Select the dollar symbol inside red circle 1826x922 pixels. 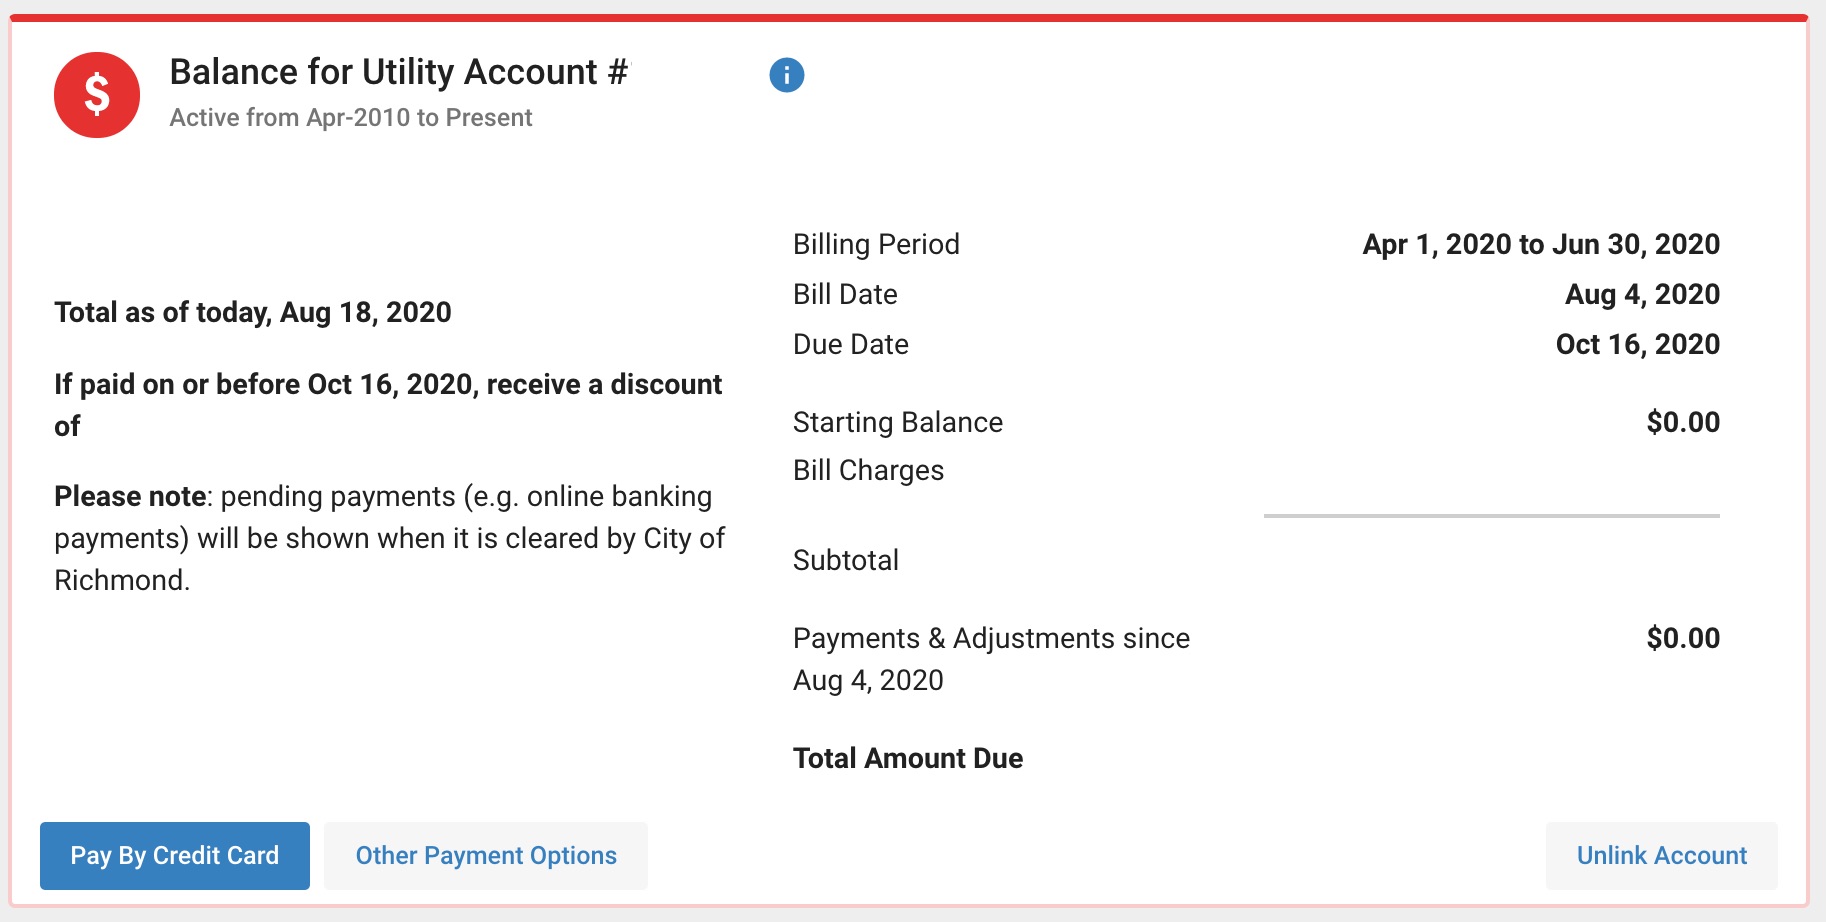tap(97, 93)
